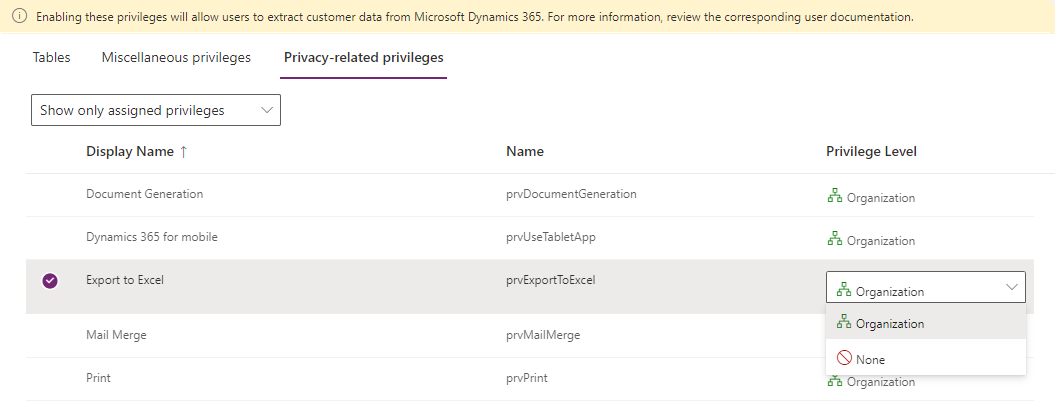Image resolution: width=1055 pixels, height=405 pixels.
Task: Uncheck the Export to Excel row checkmark
Action: pos(50,281)
